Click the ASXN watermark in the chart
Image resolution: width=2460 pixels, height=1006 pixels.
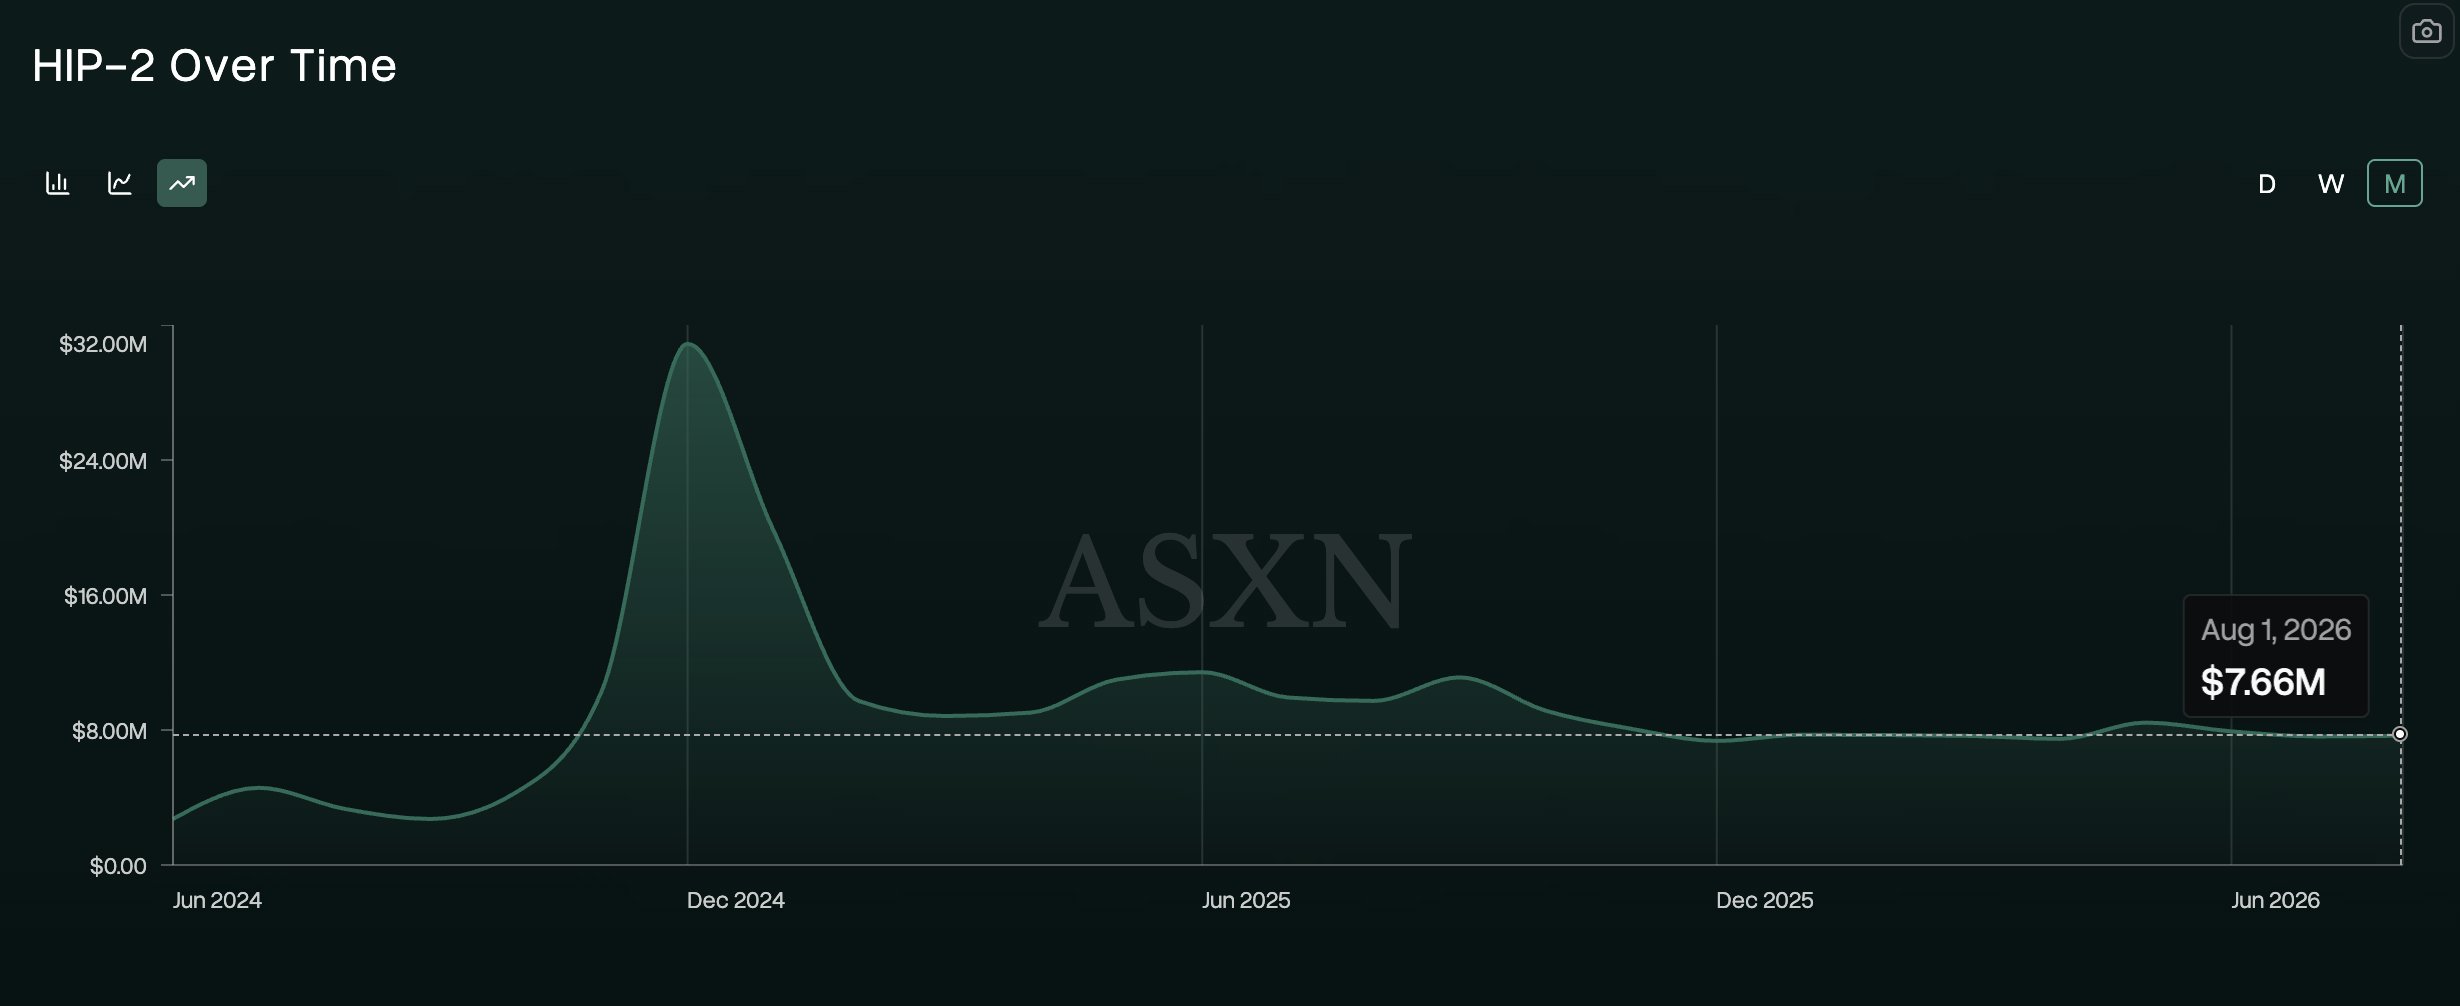(x=1225, y=581)
